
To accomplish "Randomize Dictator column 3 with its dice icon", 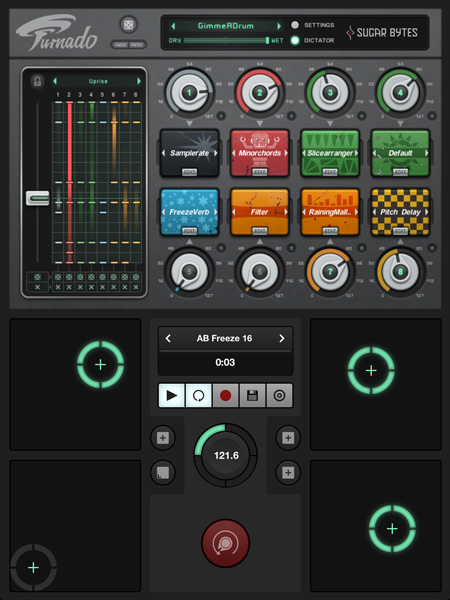I will [80, 277].
